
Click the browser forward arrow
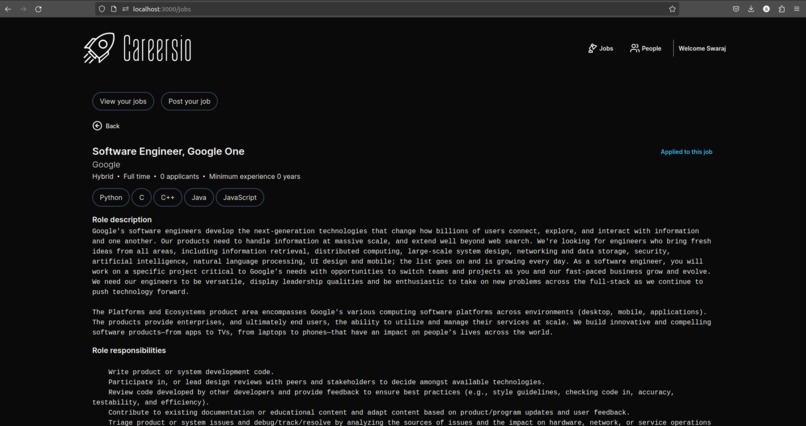point(23,9)
